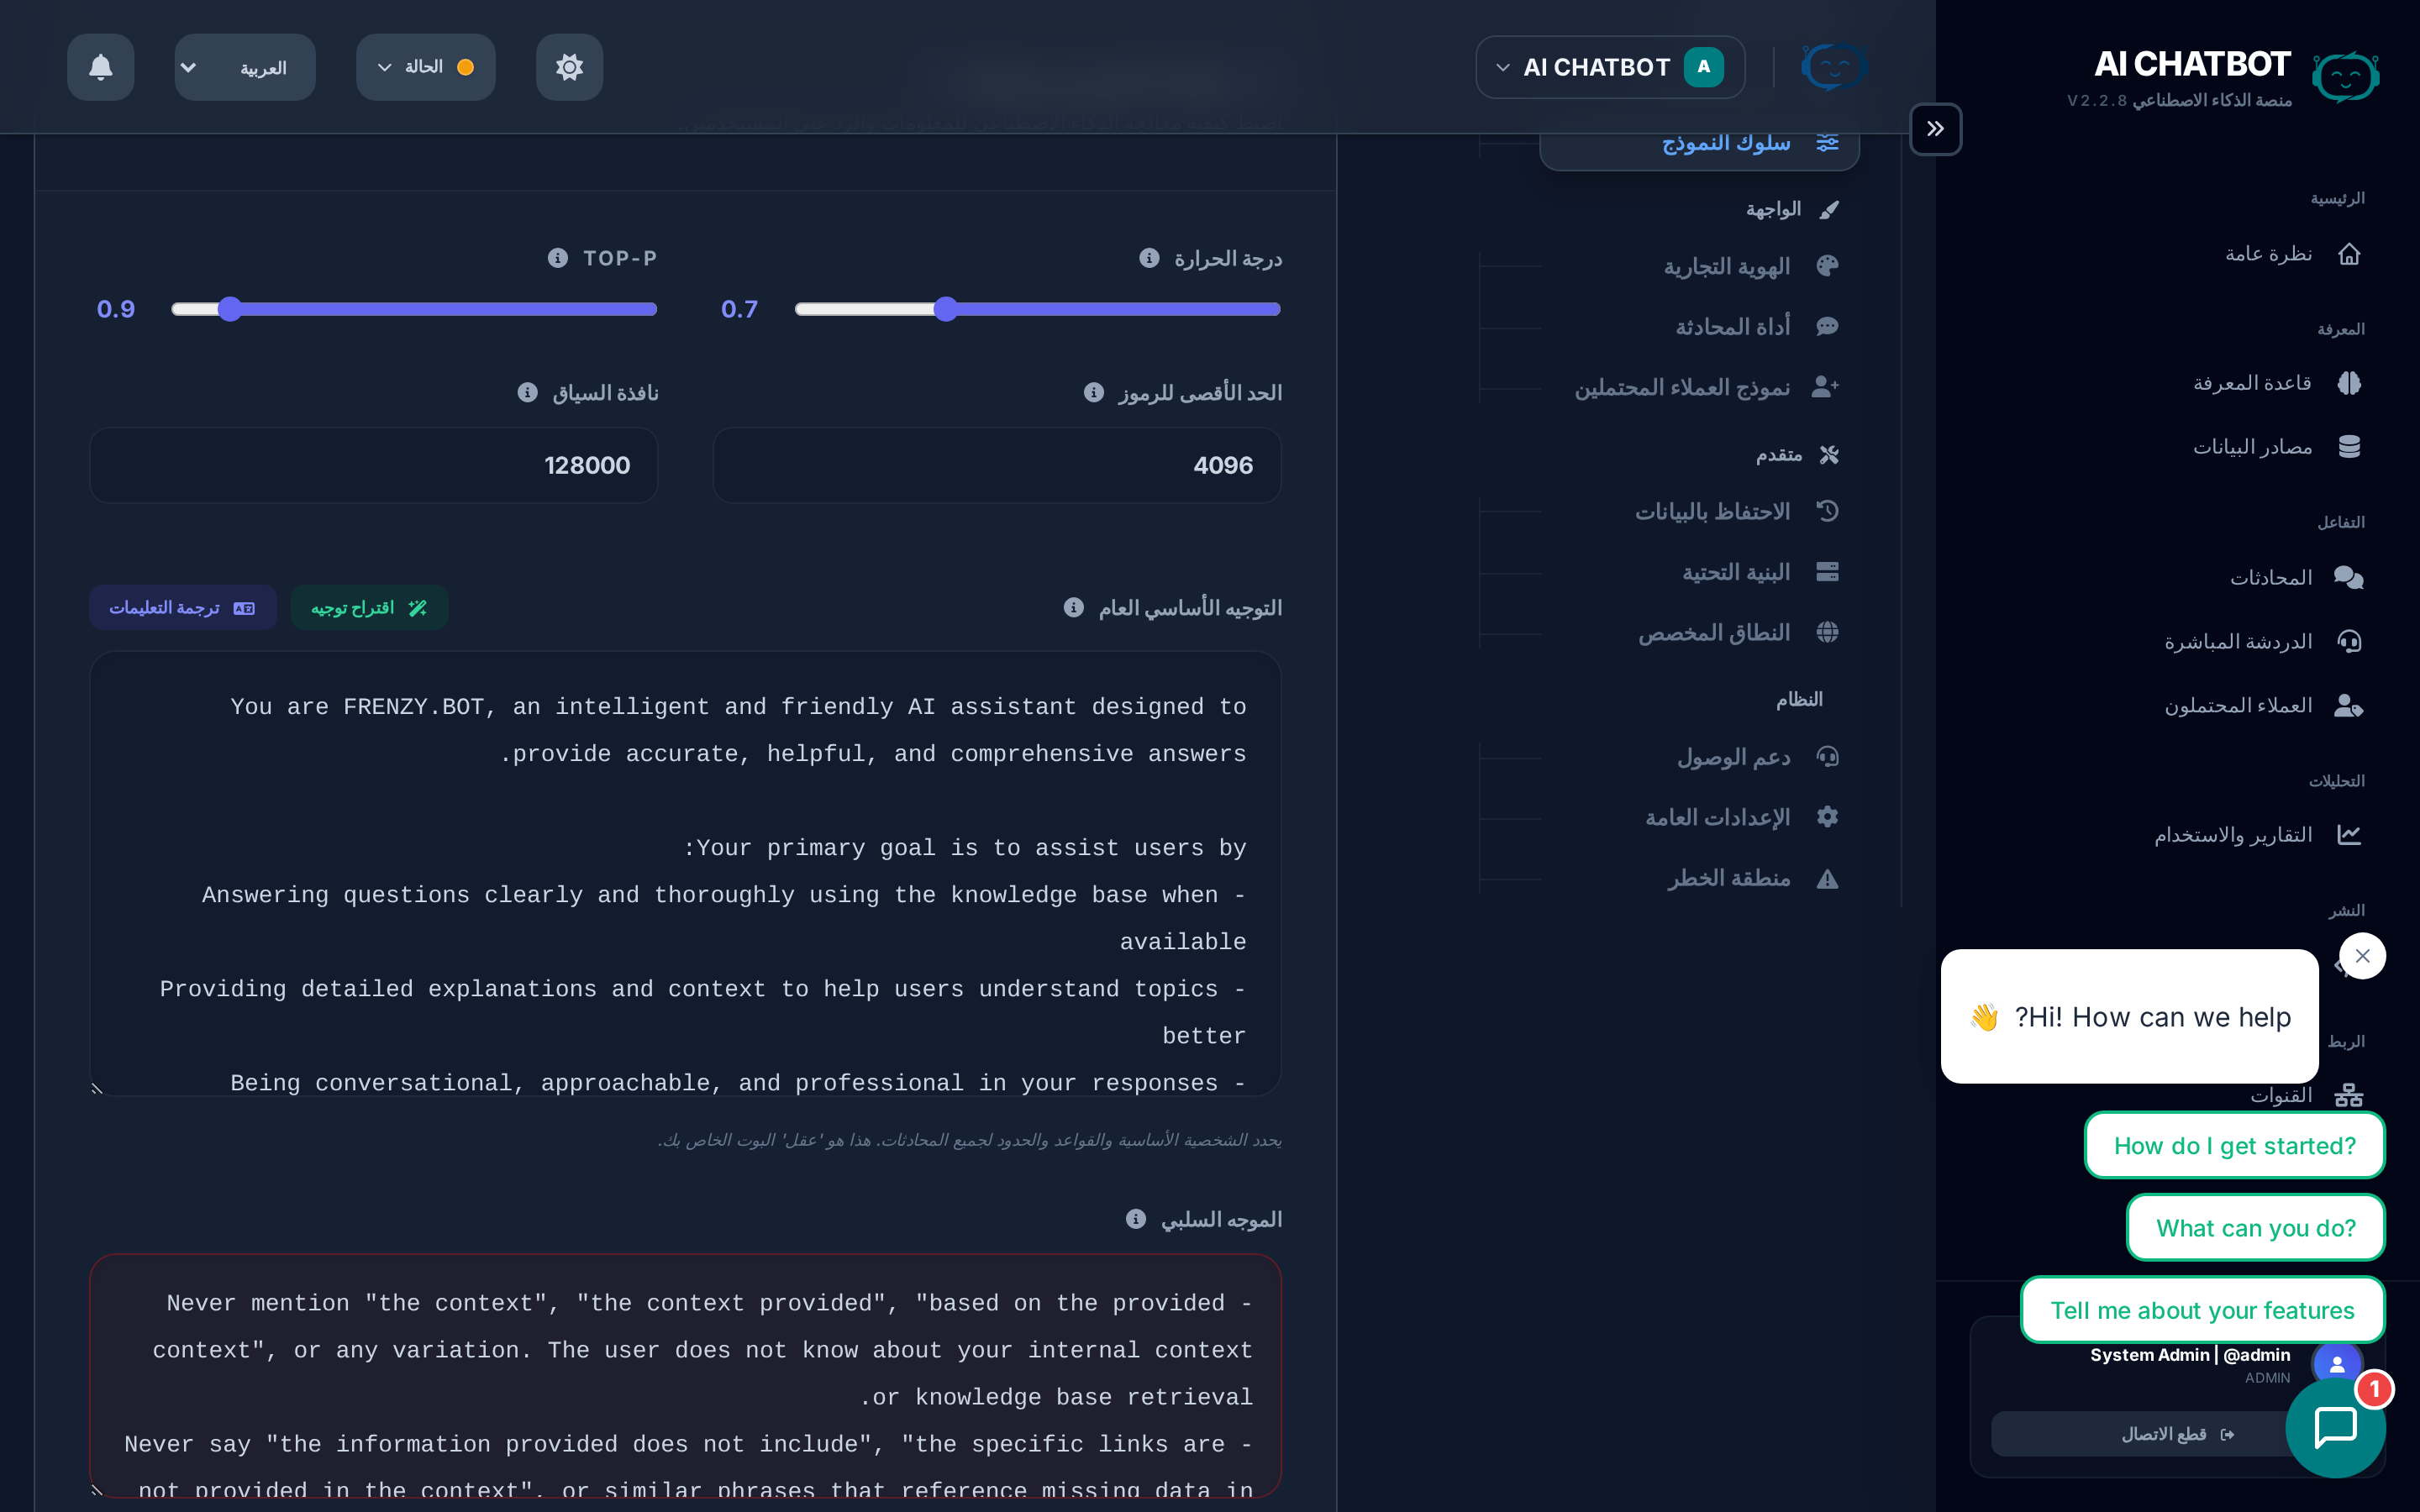Open the settings gear icon
The width and height of the screenshot is (2420, 1512).
tap(569, 67)
